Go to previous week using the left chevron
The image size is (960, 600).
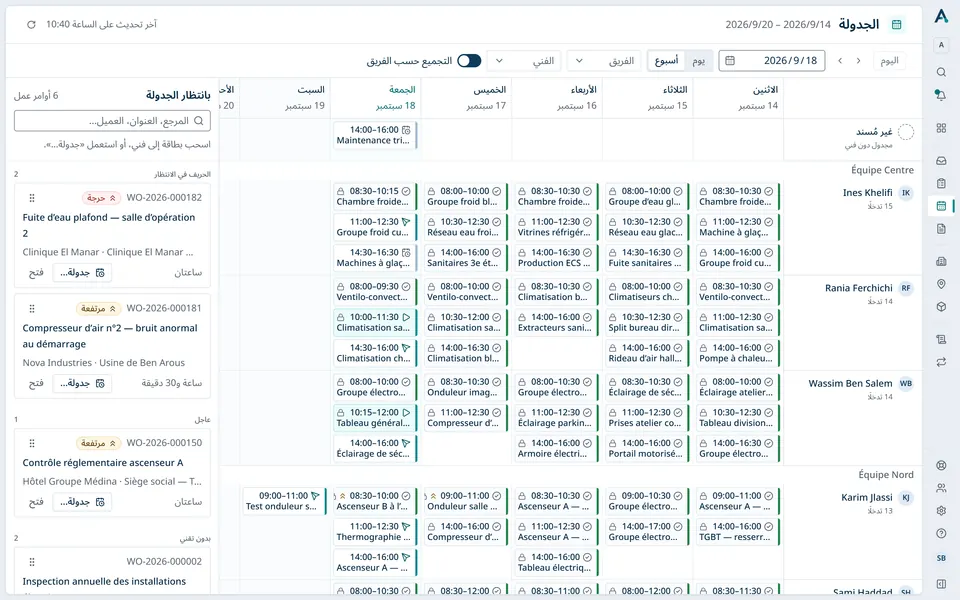pos(840,61)
